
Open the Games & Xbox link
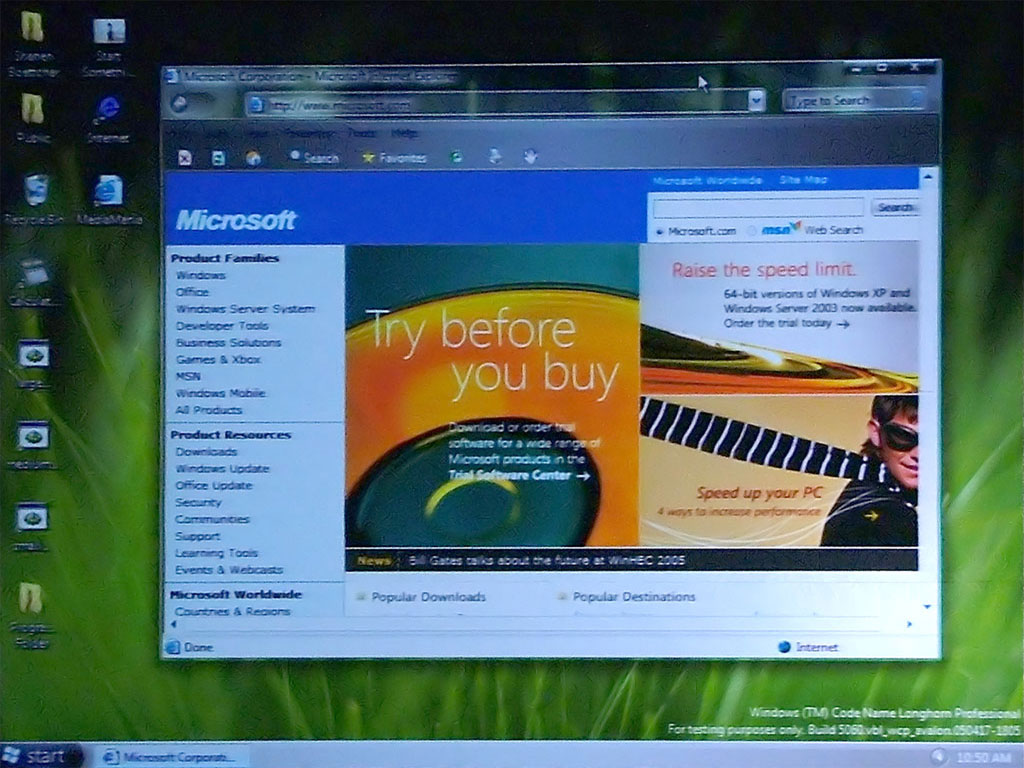coord(217,360)
